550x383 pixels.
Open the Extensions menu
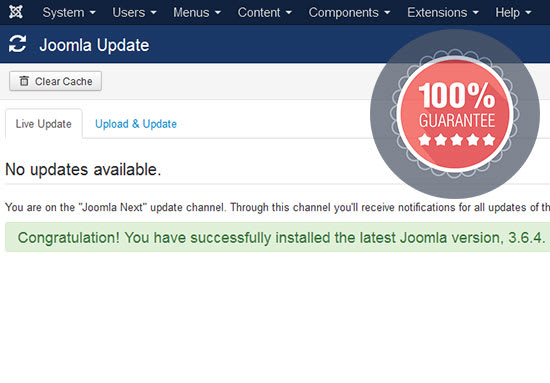pyautogui.click(x=443, y=13)
